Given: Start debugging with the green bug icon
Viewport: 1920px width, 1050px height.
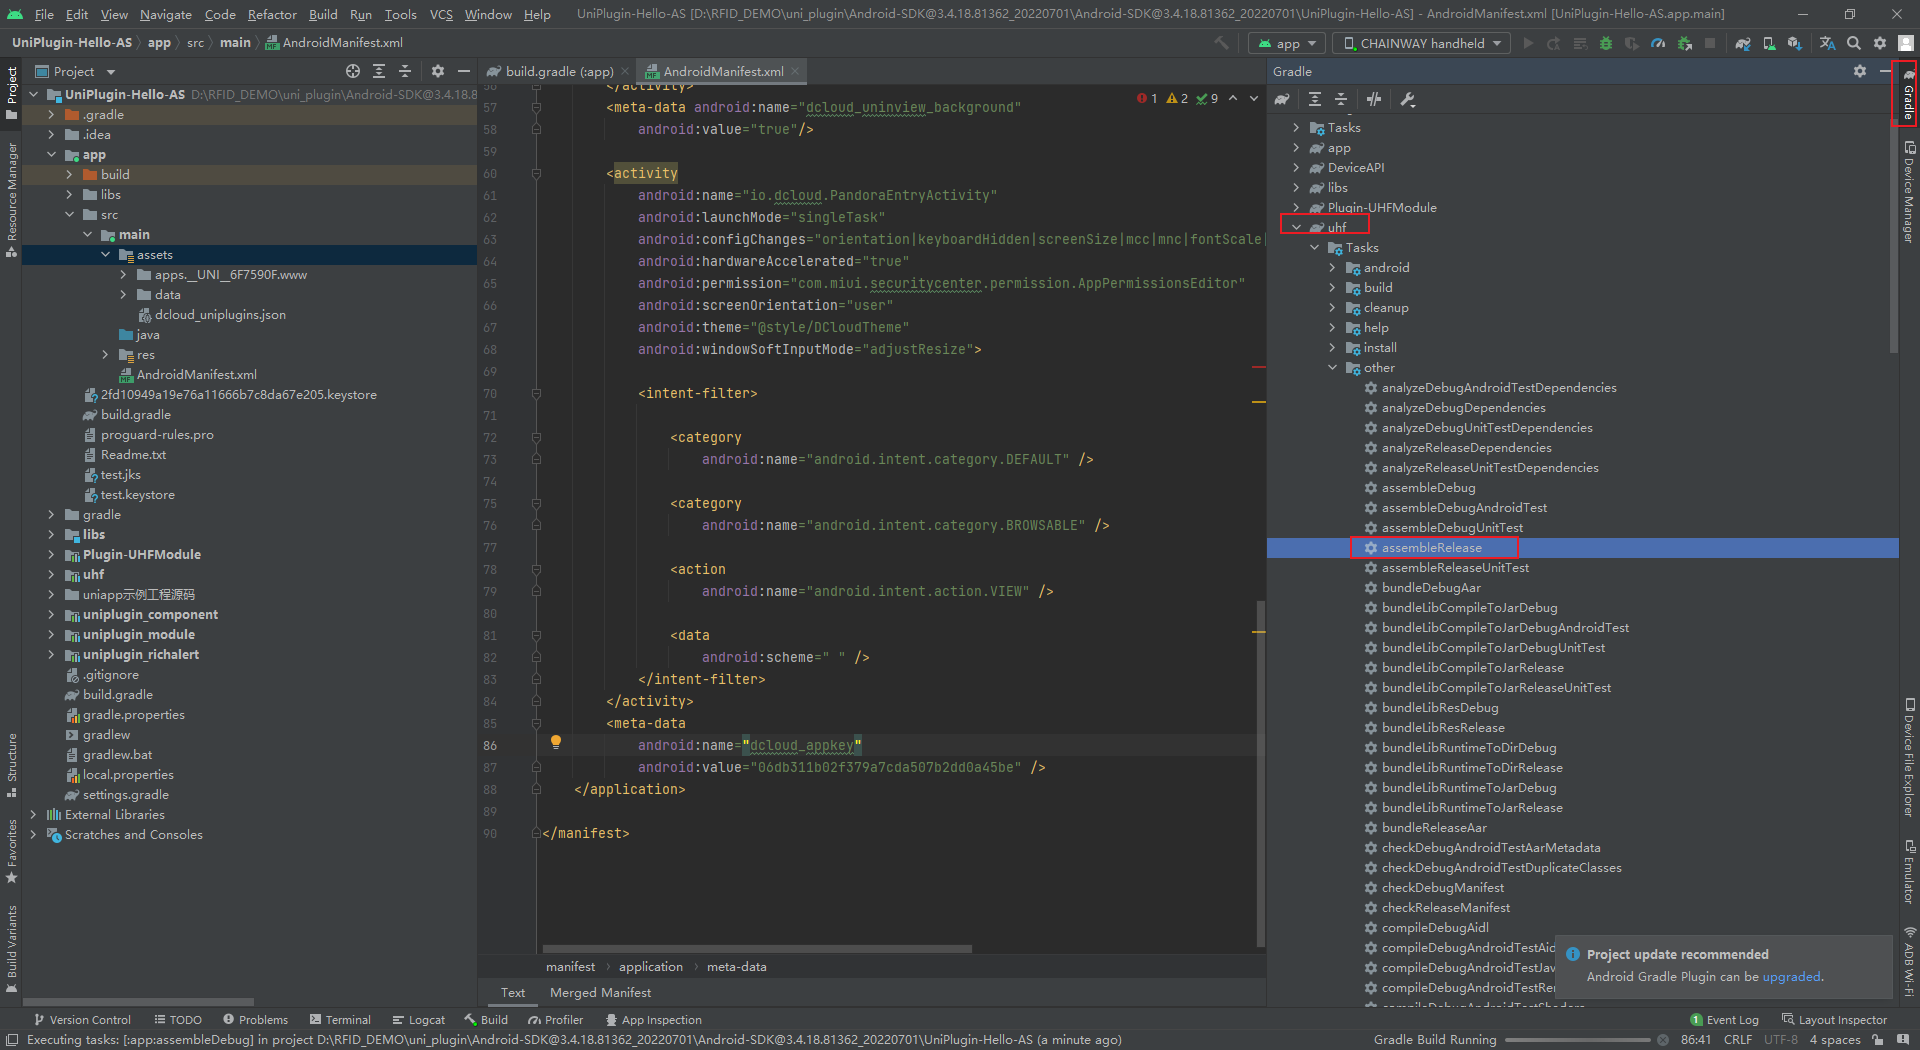Looking at the screenshot, I should coord(1606,43).
